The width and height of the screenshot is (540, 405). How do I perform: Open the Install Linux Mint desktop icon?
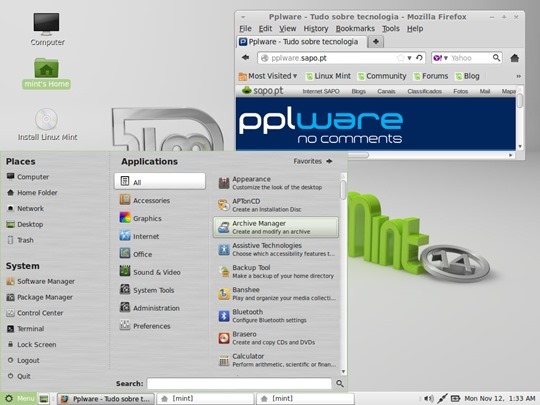point(47,124)
